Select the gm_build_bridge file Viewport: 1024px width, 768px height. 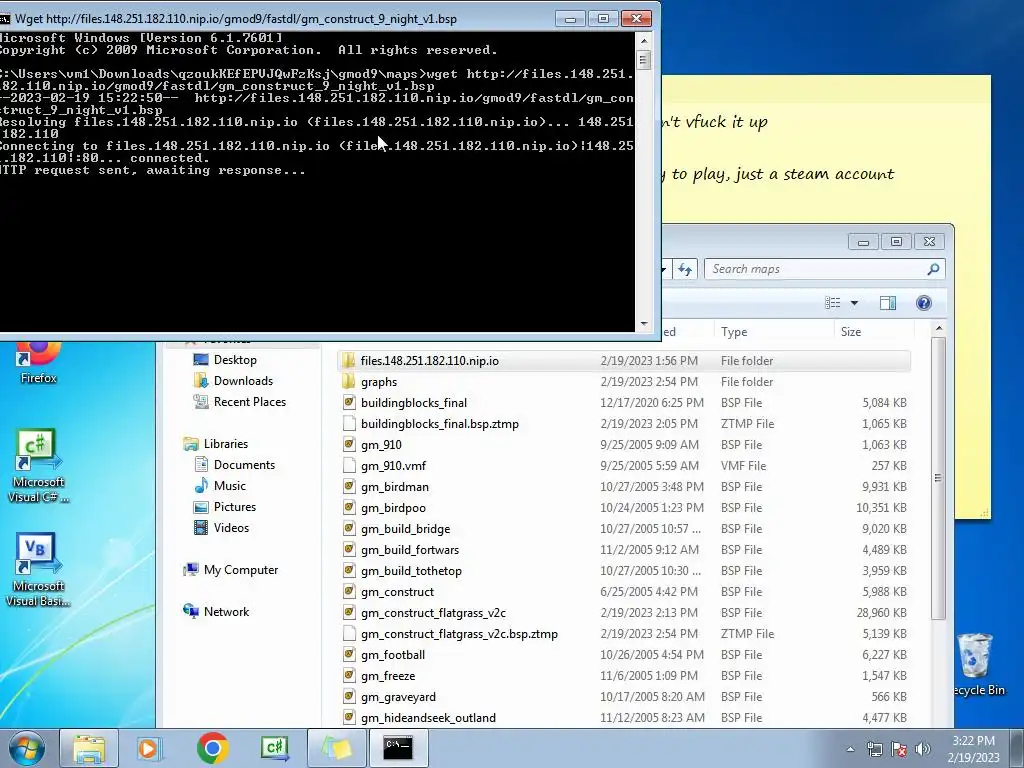pos(624,528)
